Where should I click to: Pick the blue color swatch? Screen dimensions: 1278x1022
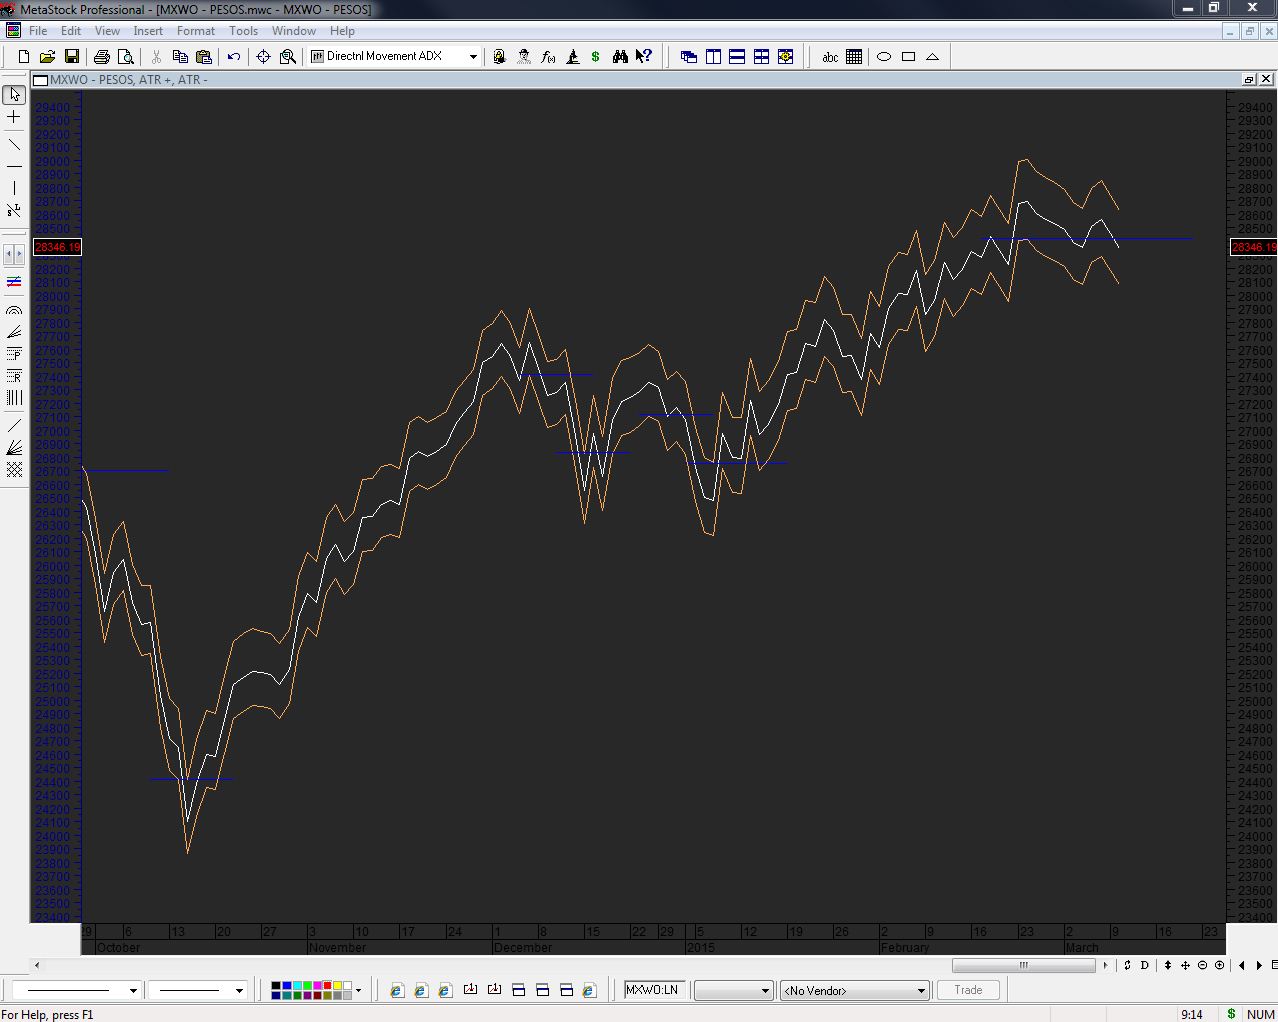pyautogui.click(x=287, y=986)
